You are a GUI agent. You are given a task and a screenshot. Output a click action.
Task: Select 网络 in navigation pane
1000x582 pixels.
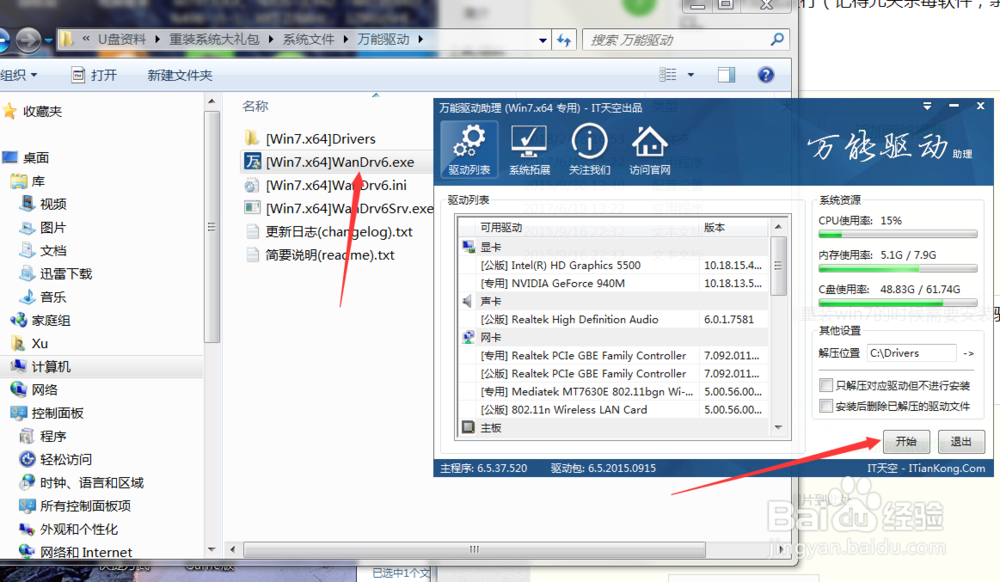45,389
